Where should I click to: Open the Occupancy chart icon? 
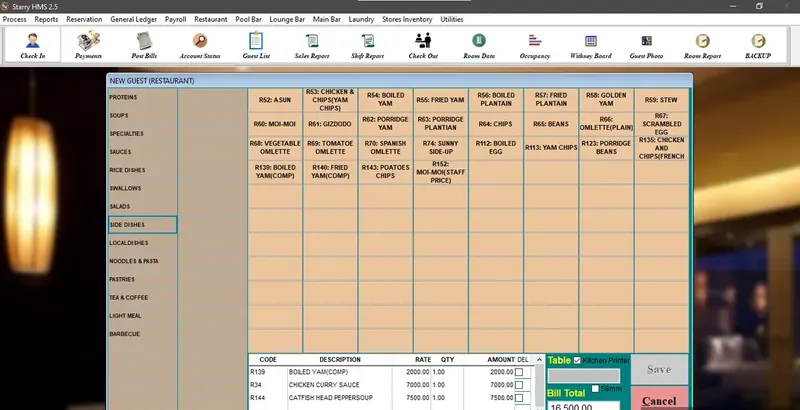[535, 45]
